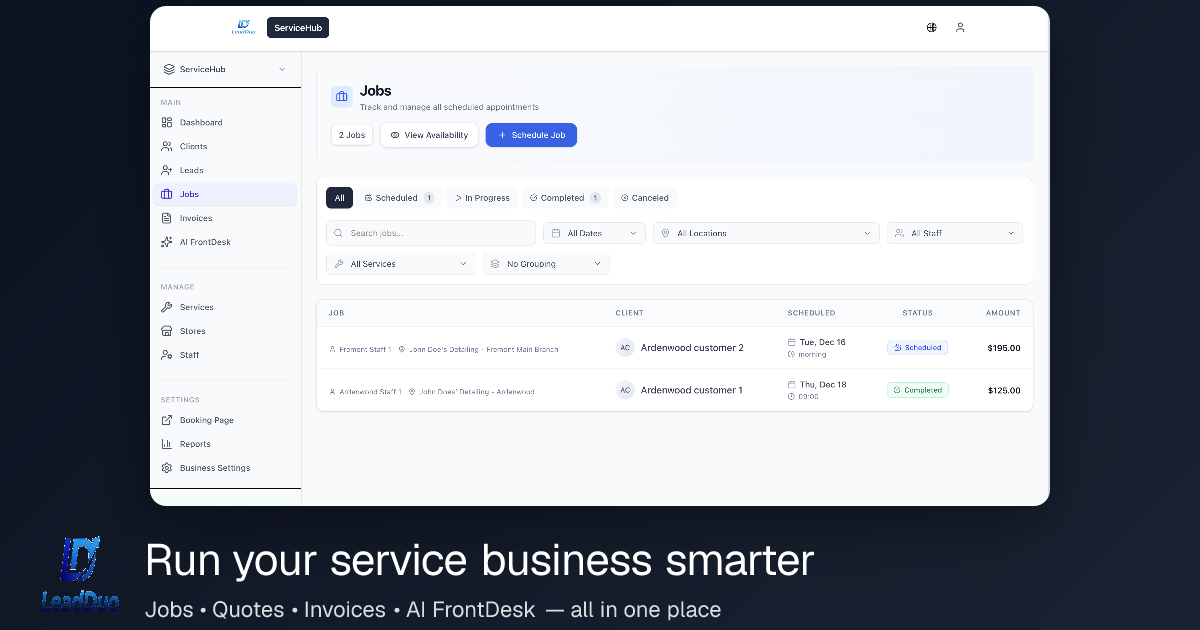Click the Scheduled status badge in the Dec 16 row
This screenshot has width=1200, height=630.
pos(917,348)
